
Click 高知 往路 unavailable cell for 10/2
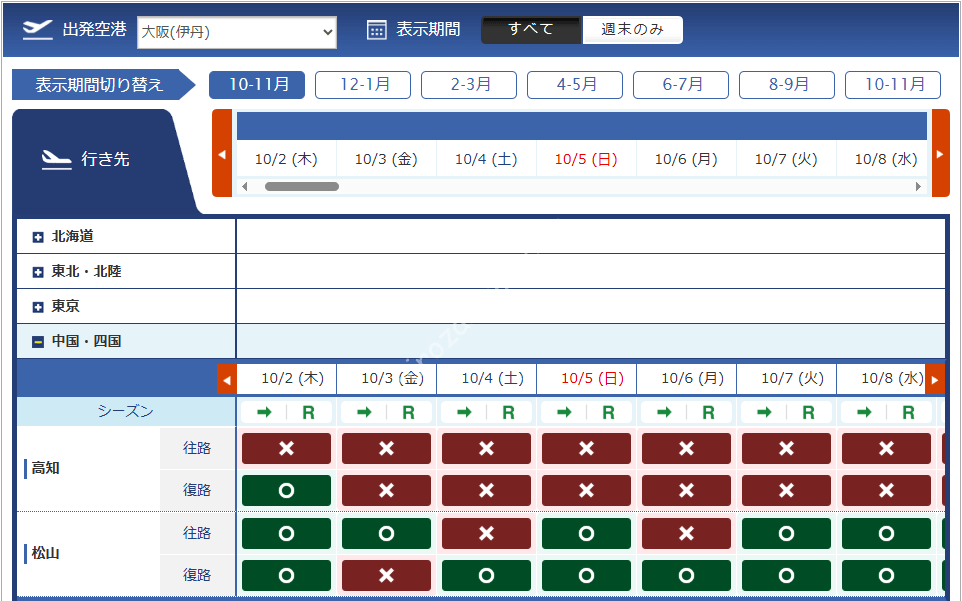(287, 448)
